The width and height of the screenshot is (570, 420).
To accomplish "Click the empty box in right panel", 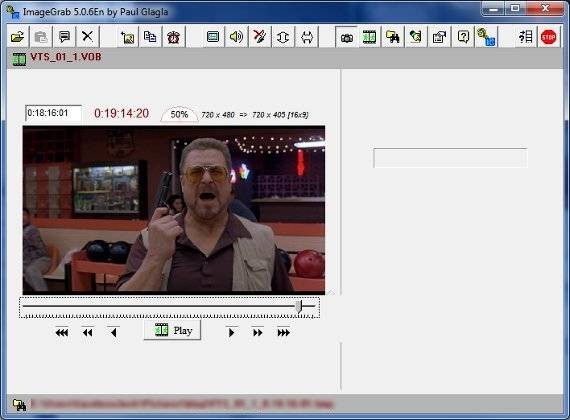I will click(x=450, y=157).
